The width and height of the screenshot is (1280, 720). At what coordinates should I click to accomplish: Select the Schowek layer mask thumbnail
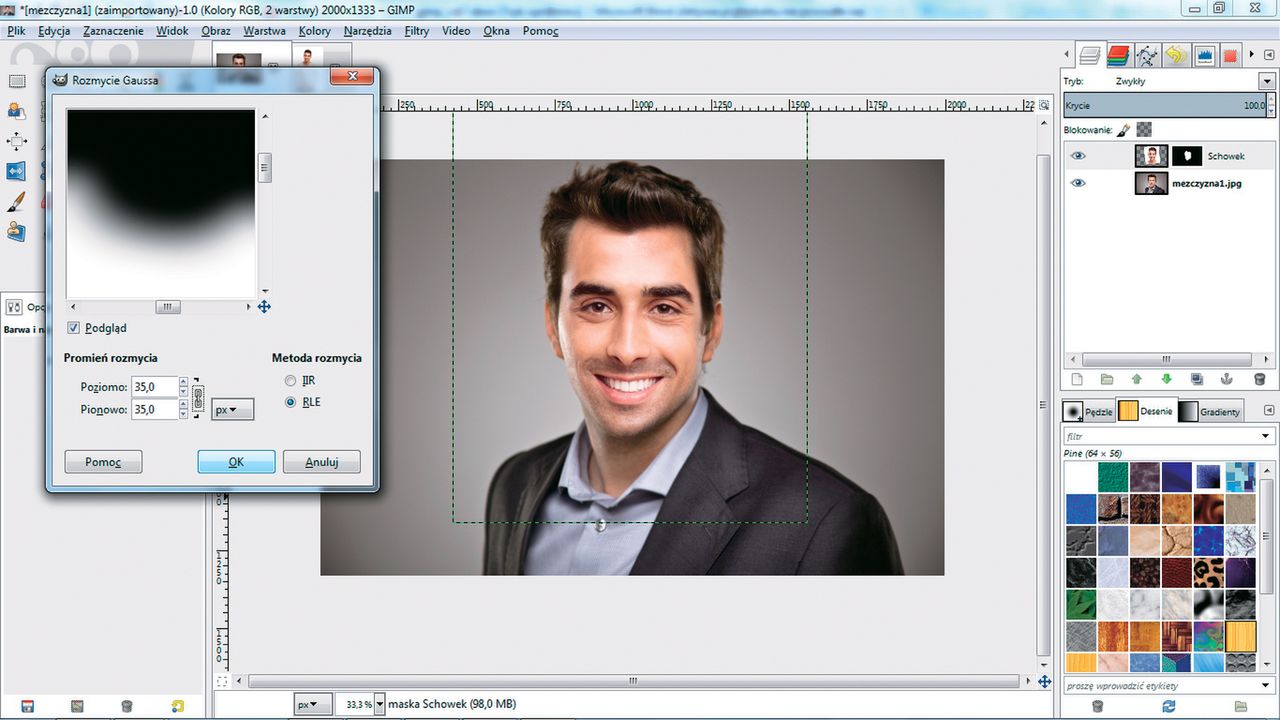click(x=1187, y=156)
